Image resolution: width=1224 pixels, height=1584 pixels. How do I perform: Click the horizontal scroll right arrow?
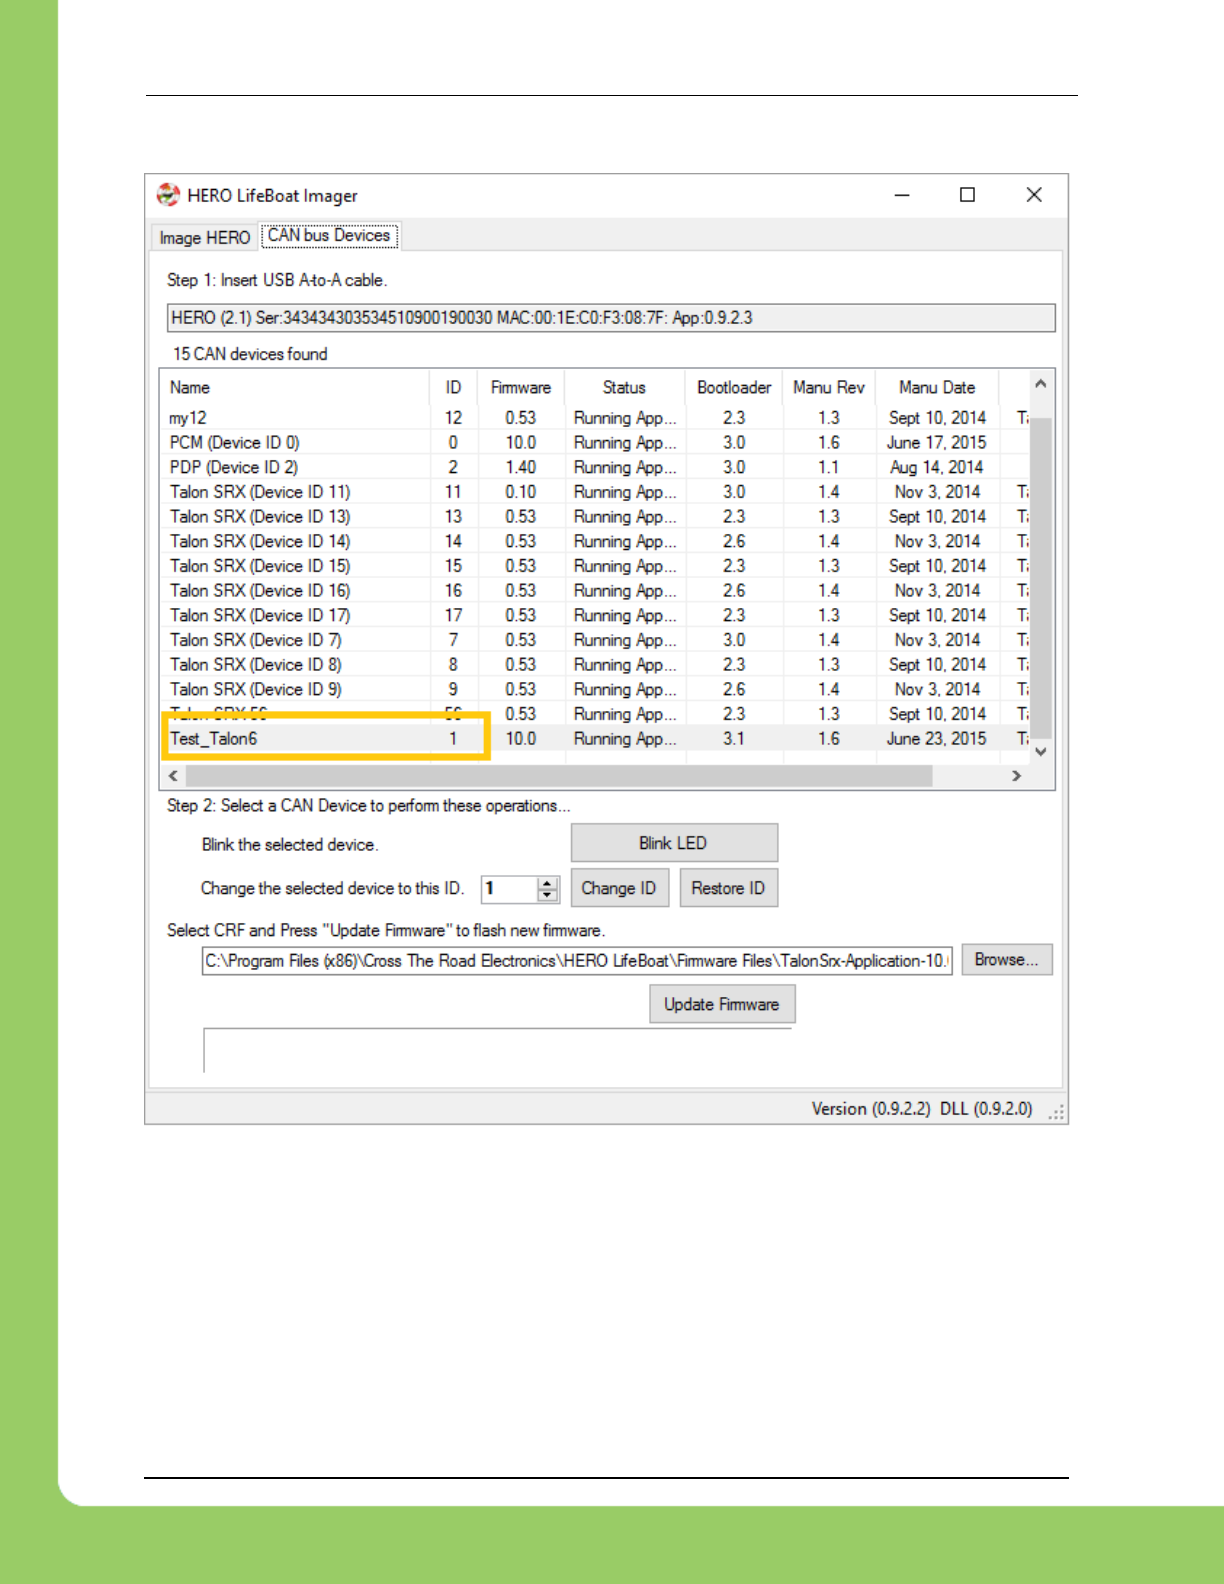pos(1017,776)
